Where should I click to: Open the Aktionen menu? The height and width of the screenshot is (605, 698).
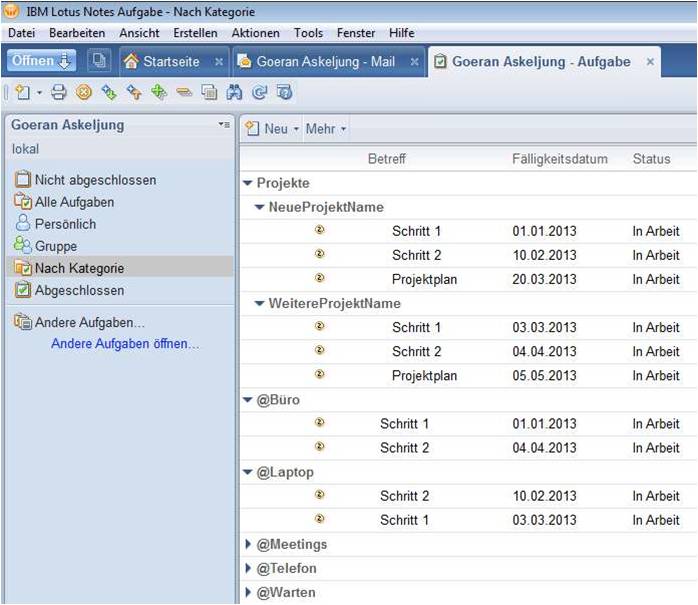[x=256, y=33]
